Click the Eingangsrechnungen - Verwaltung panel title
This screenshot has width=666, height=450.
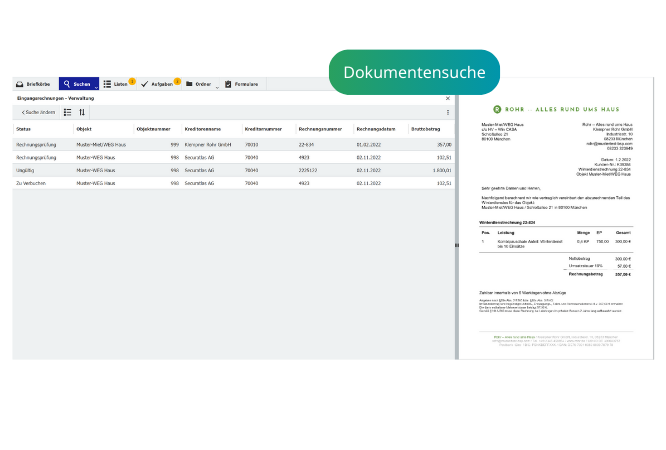[x=56, y=98]
